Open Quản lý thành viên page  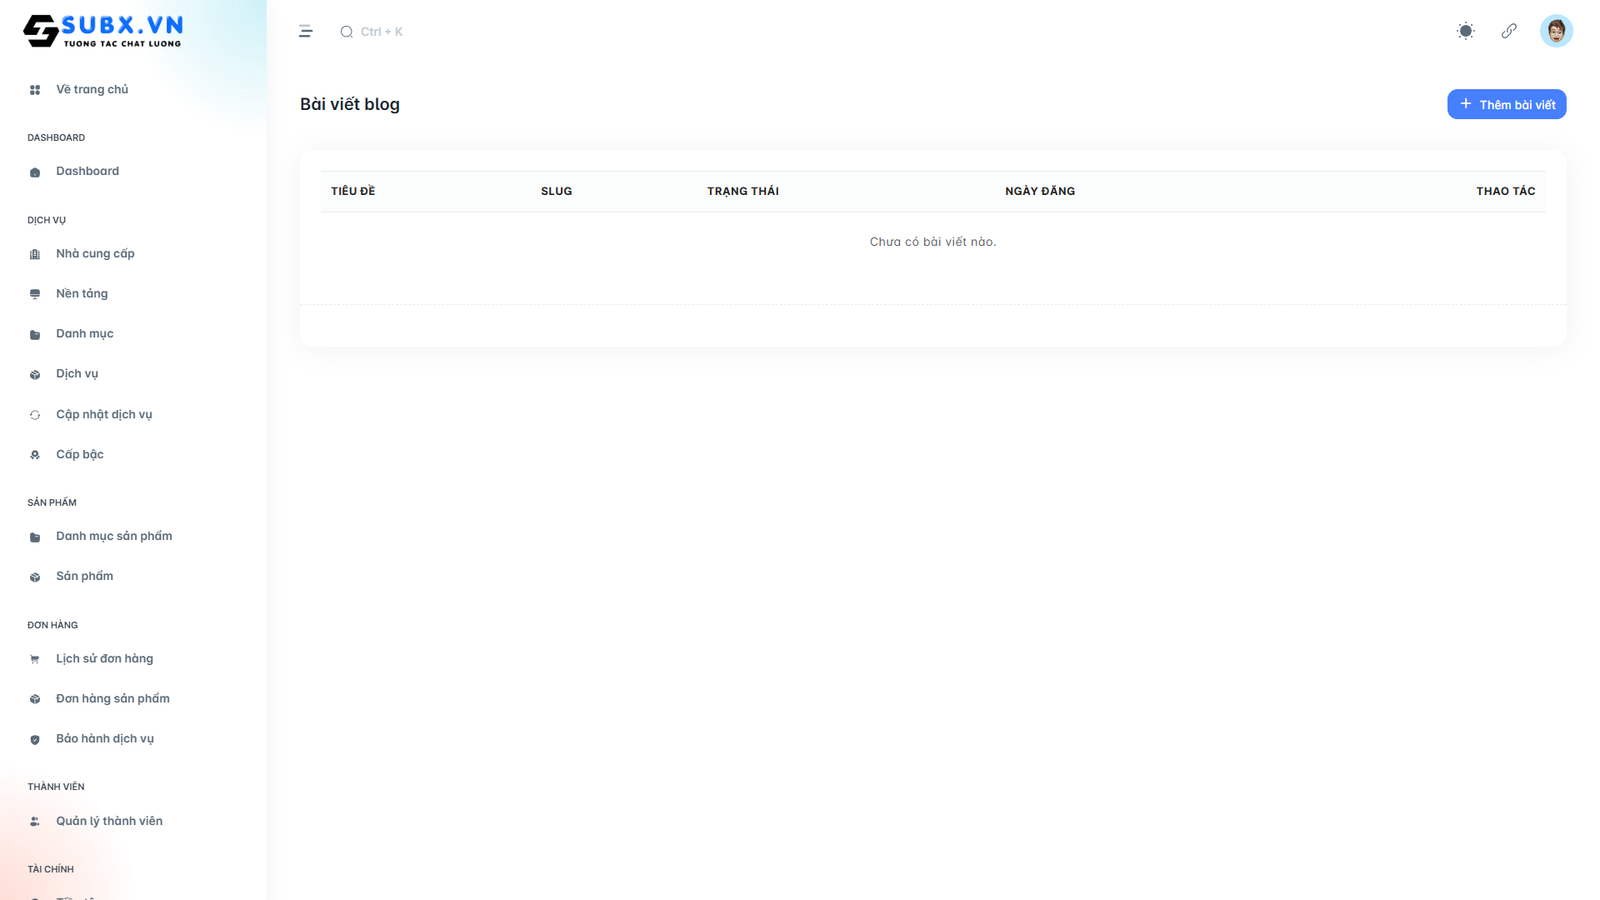109,821
